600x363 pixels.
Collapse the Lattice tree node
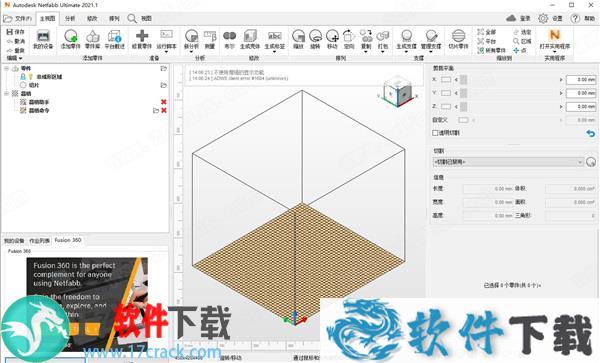point(7,93)
